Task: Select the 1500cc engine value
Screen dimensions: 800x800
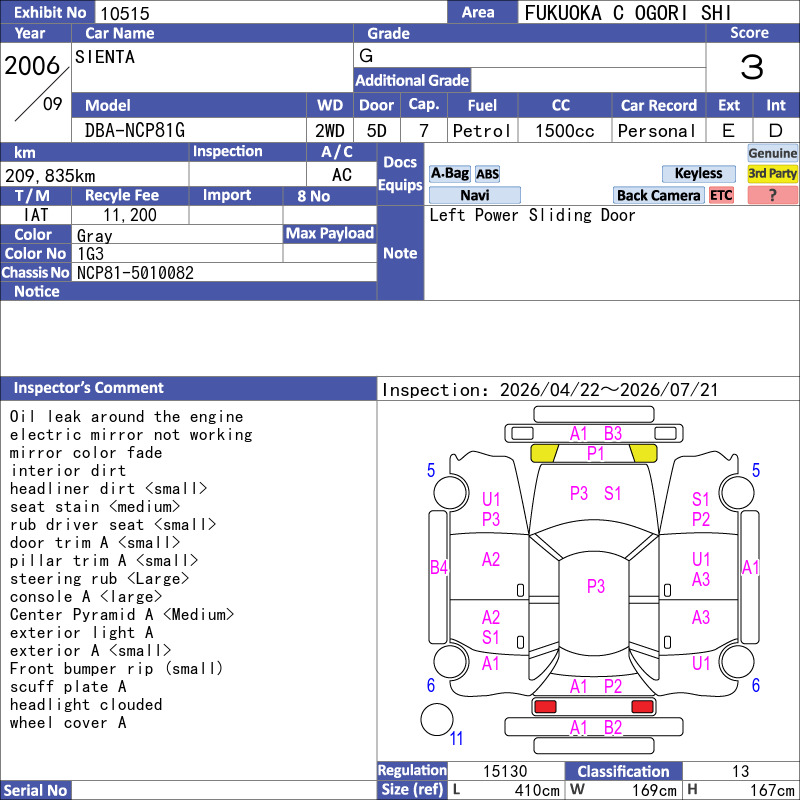Action: (565, 131)
